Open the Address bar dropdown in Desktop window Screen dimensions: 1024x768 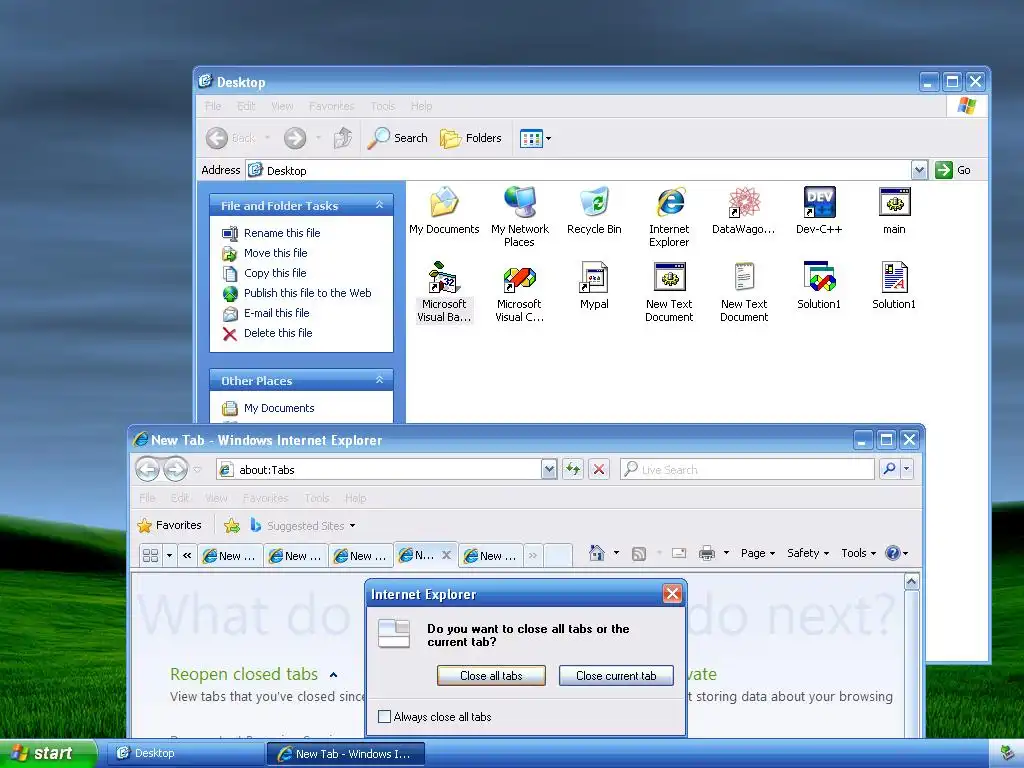click(919, 170)
